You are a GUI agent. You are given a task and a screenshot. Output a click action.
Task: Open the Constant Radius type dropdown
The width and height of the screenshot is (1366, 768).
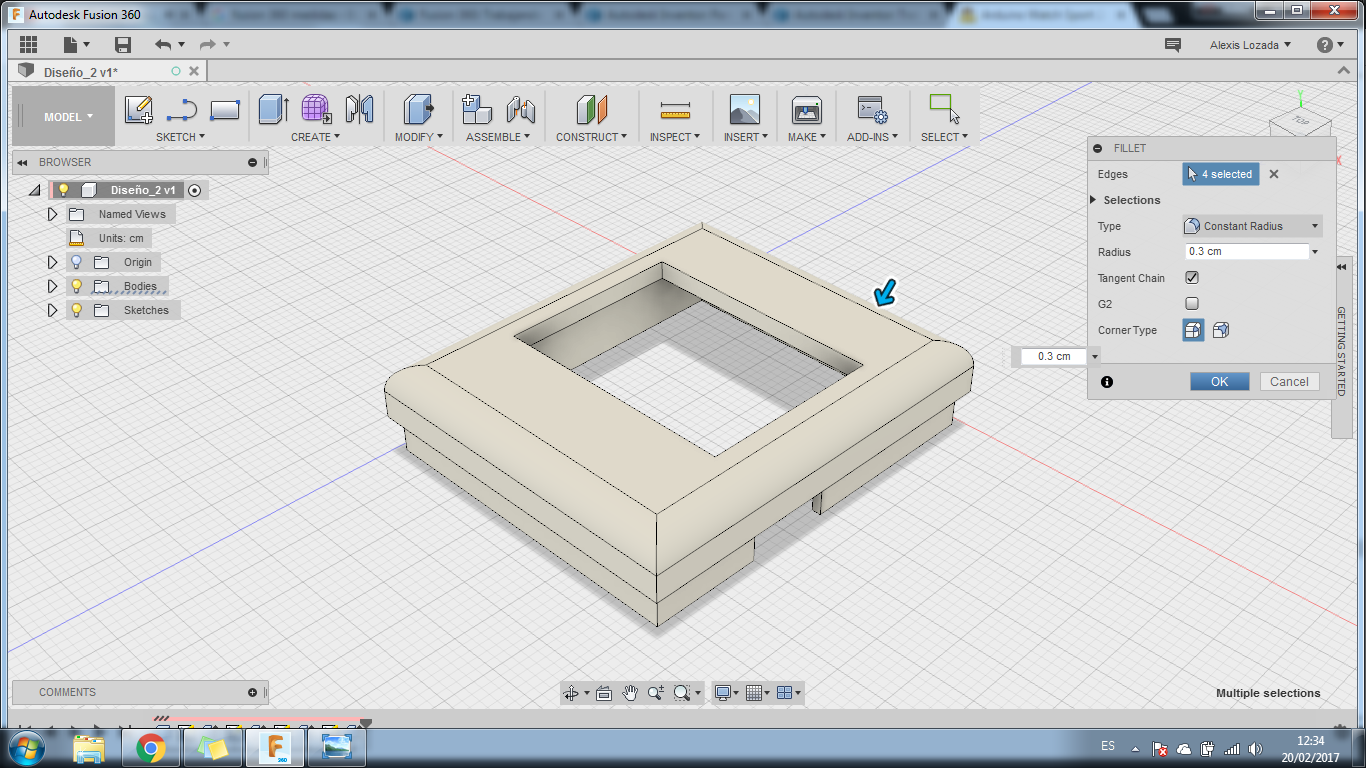(1252, 226)
